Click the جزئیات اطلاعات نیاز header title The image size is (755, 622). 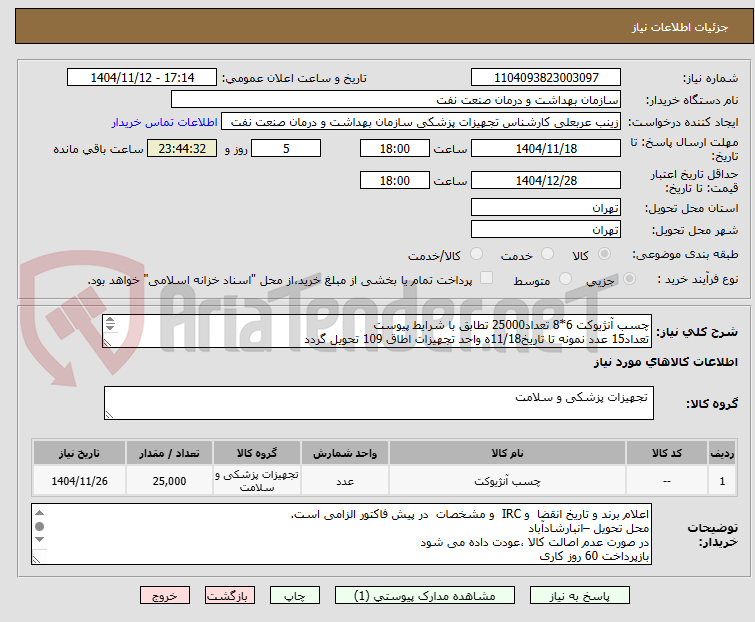(679, 27)
